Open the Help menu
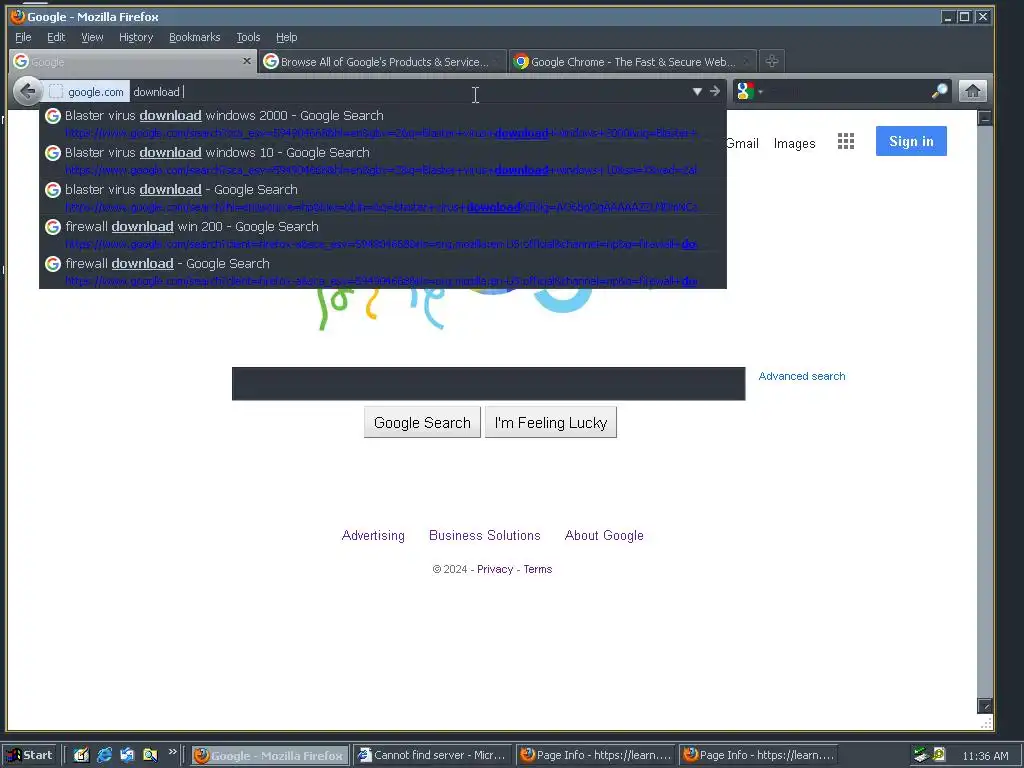The width and height of the screenshot is (1024, 768). pos(286,37)
